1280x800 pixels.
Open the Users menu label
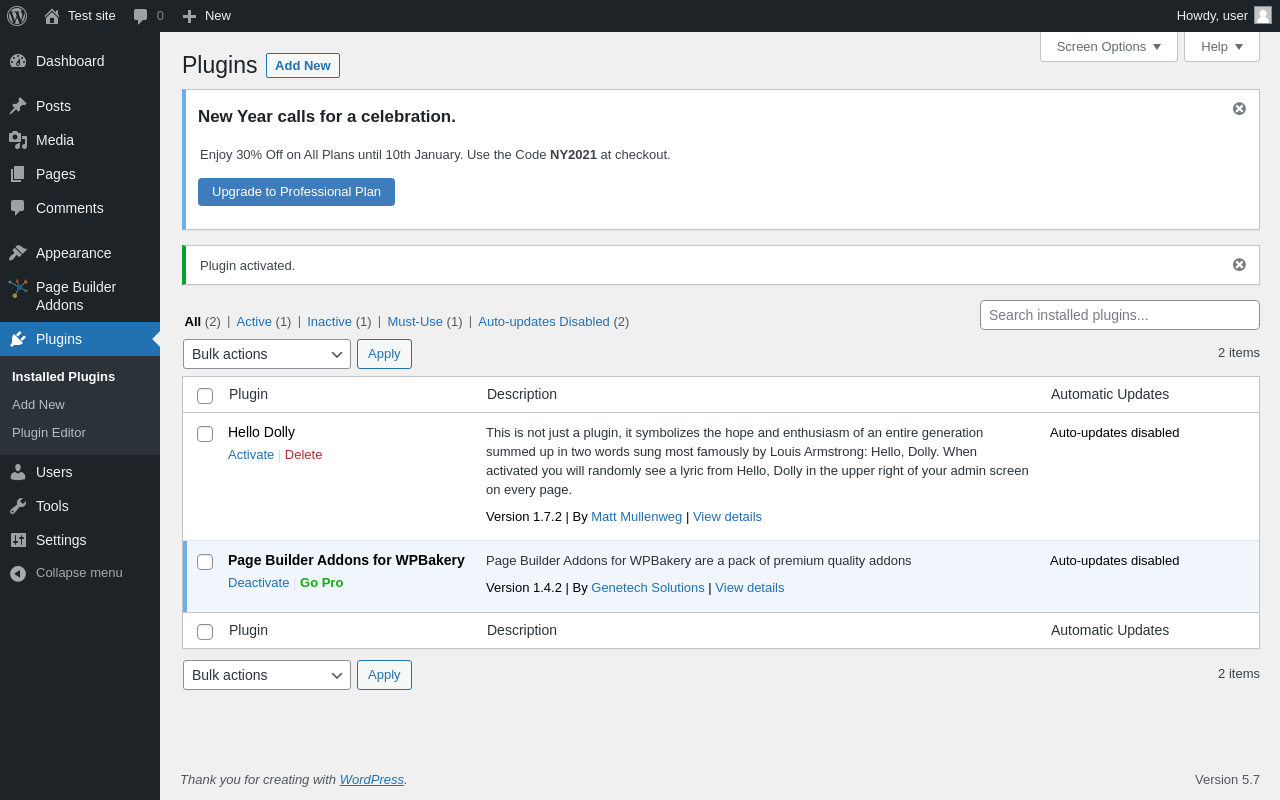pos(54,472)
